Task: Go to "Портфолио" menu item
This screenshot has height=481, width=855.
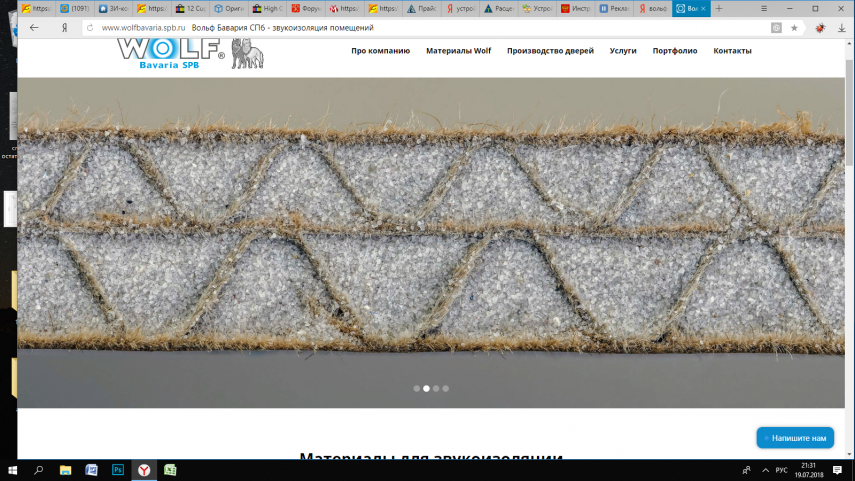Action: tap(675, 51)
